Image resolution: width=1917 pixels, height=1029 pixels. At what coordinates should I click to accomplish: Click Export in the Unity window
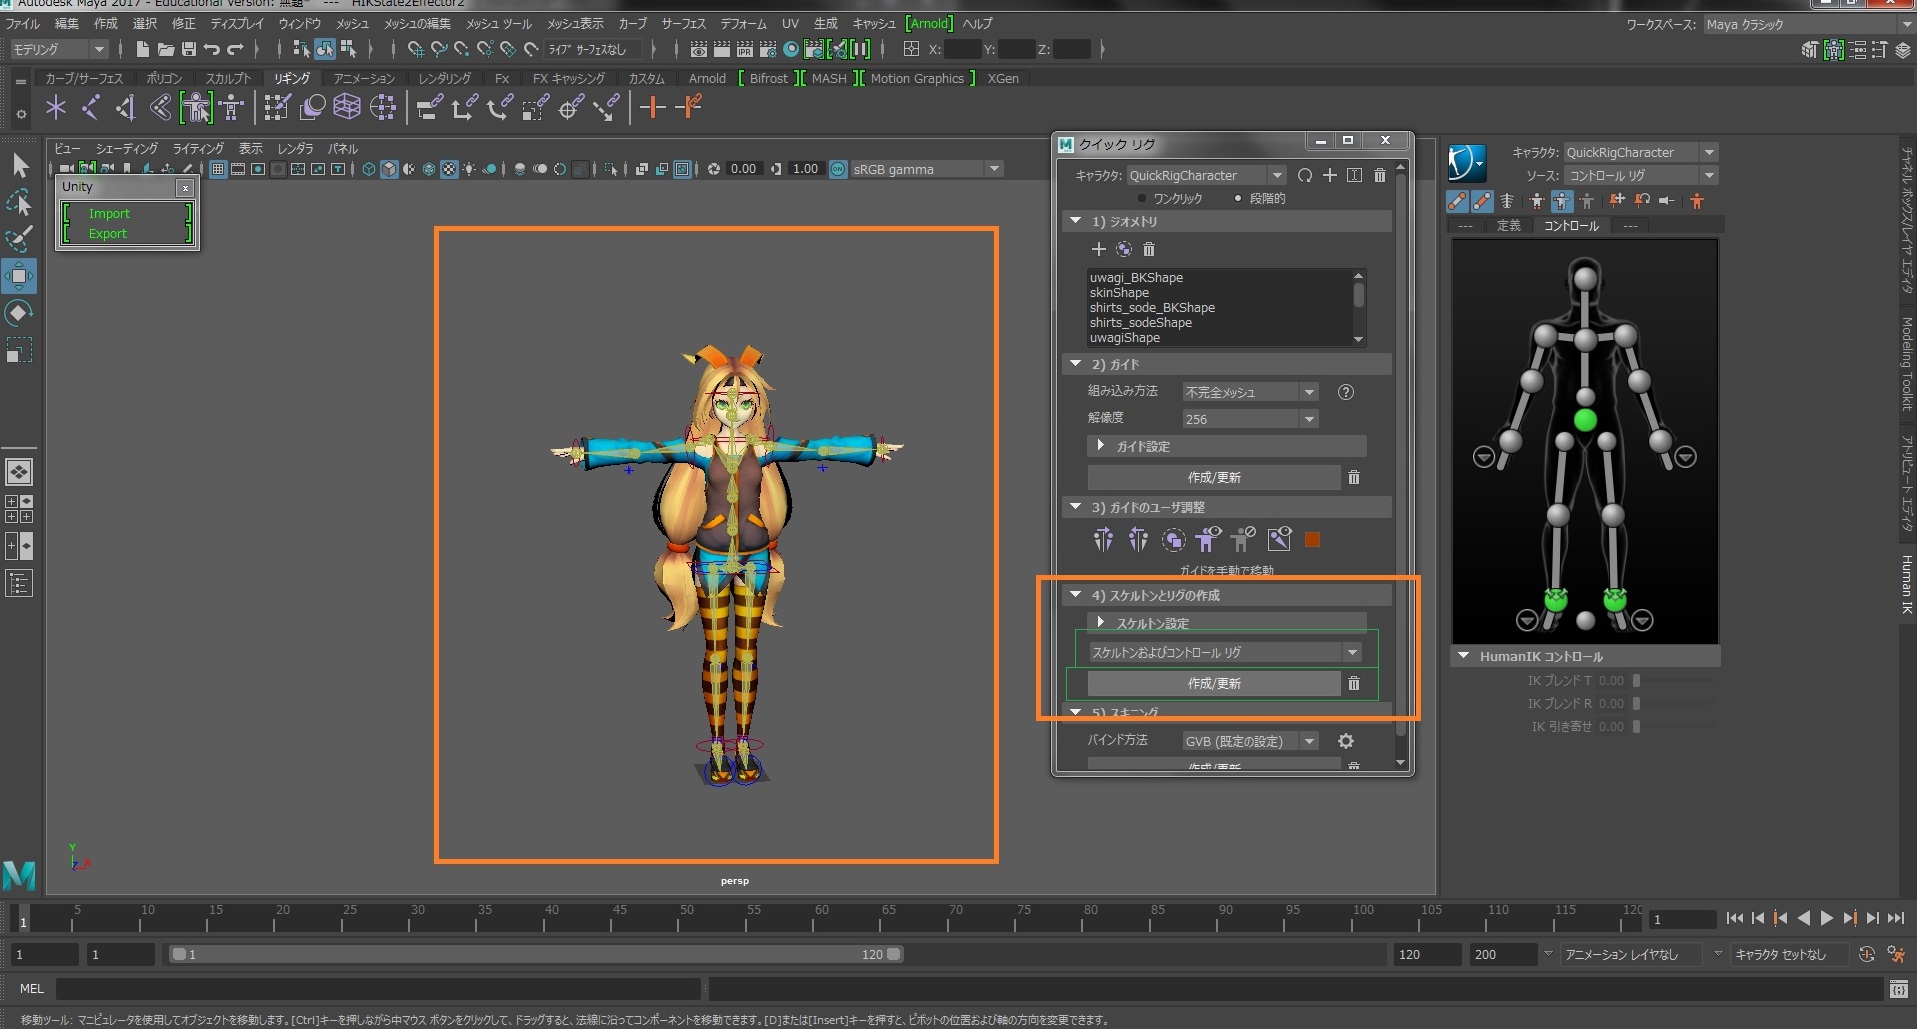coord(108,234)
